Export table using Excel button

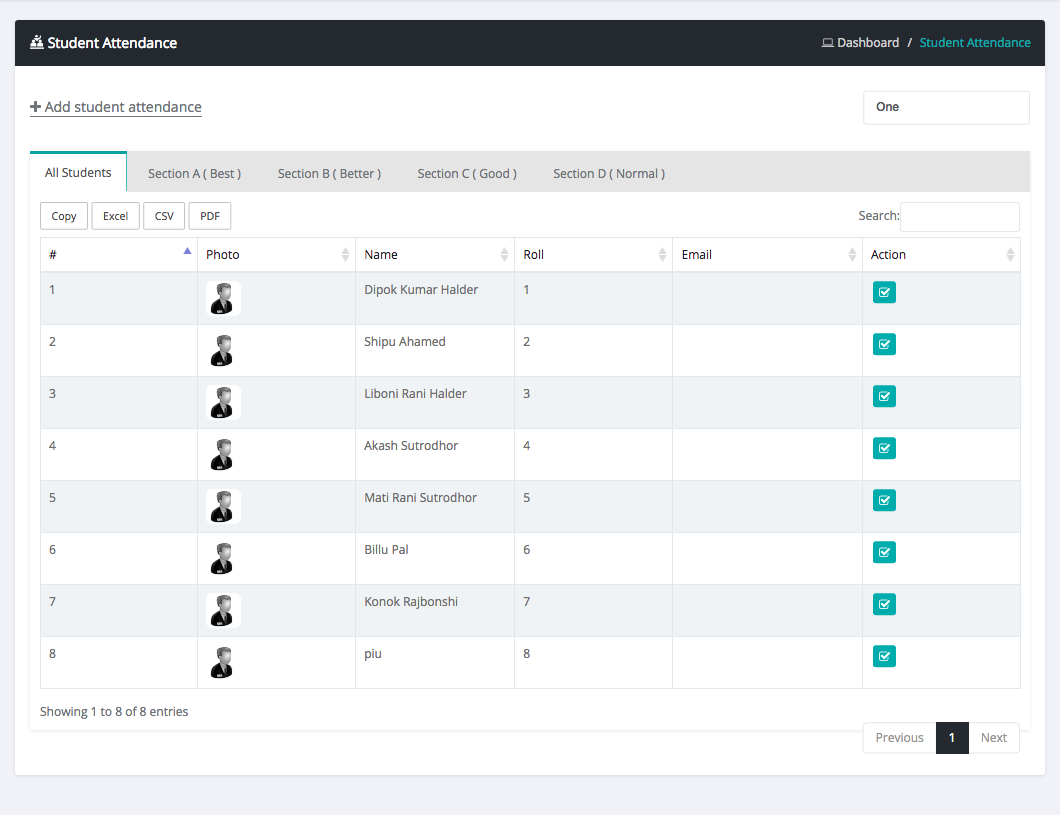click(115, 216)
